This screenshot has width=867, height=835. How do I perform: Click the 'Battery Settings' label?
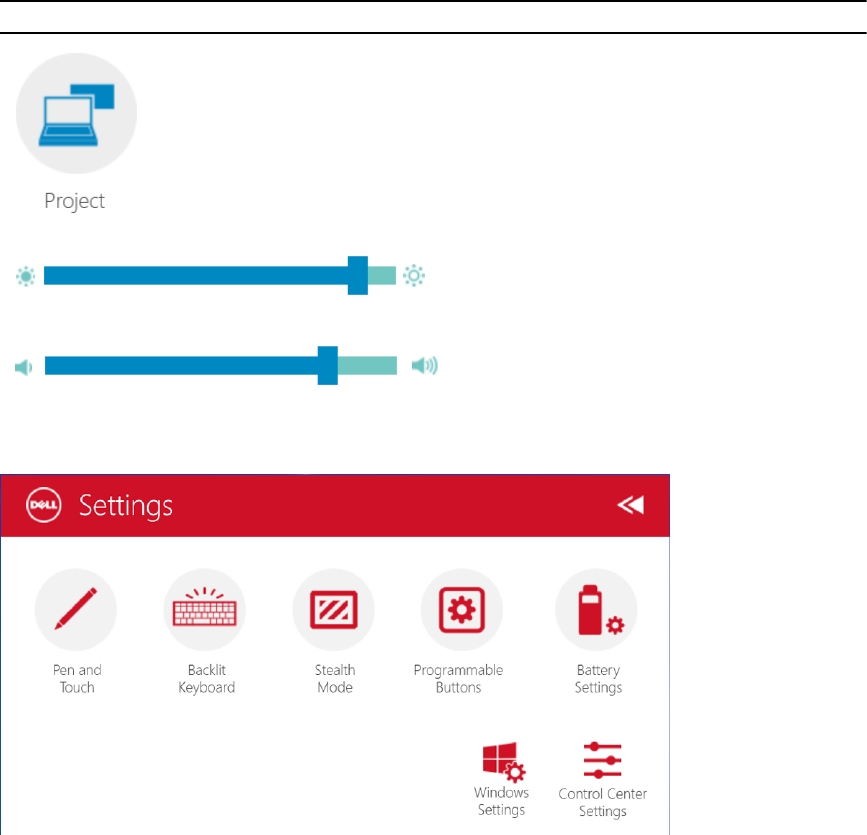click(598, 679)
